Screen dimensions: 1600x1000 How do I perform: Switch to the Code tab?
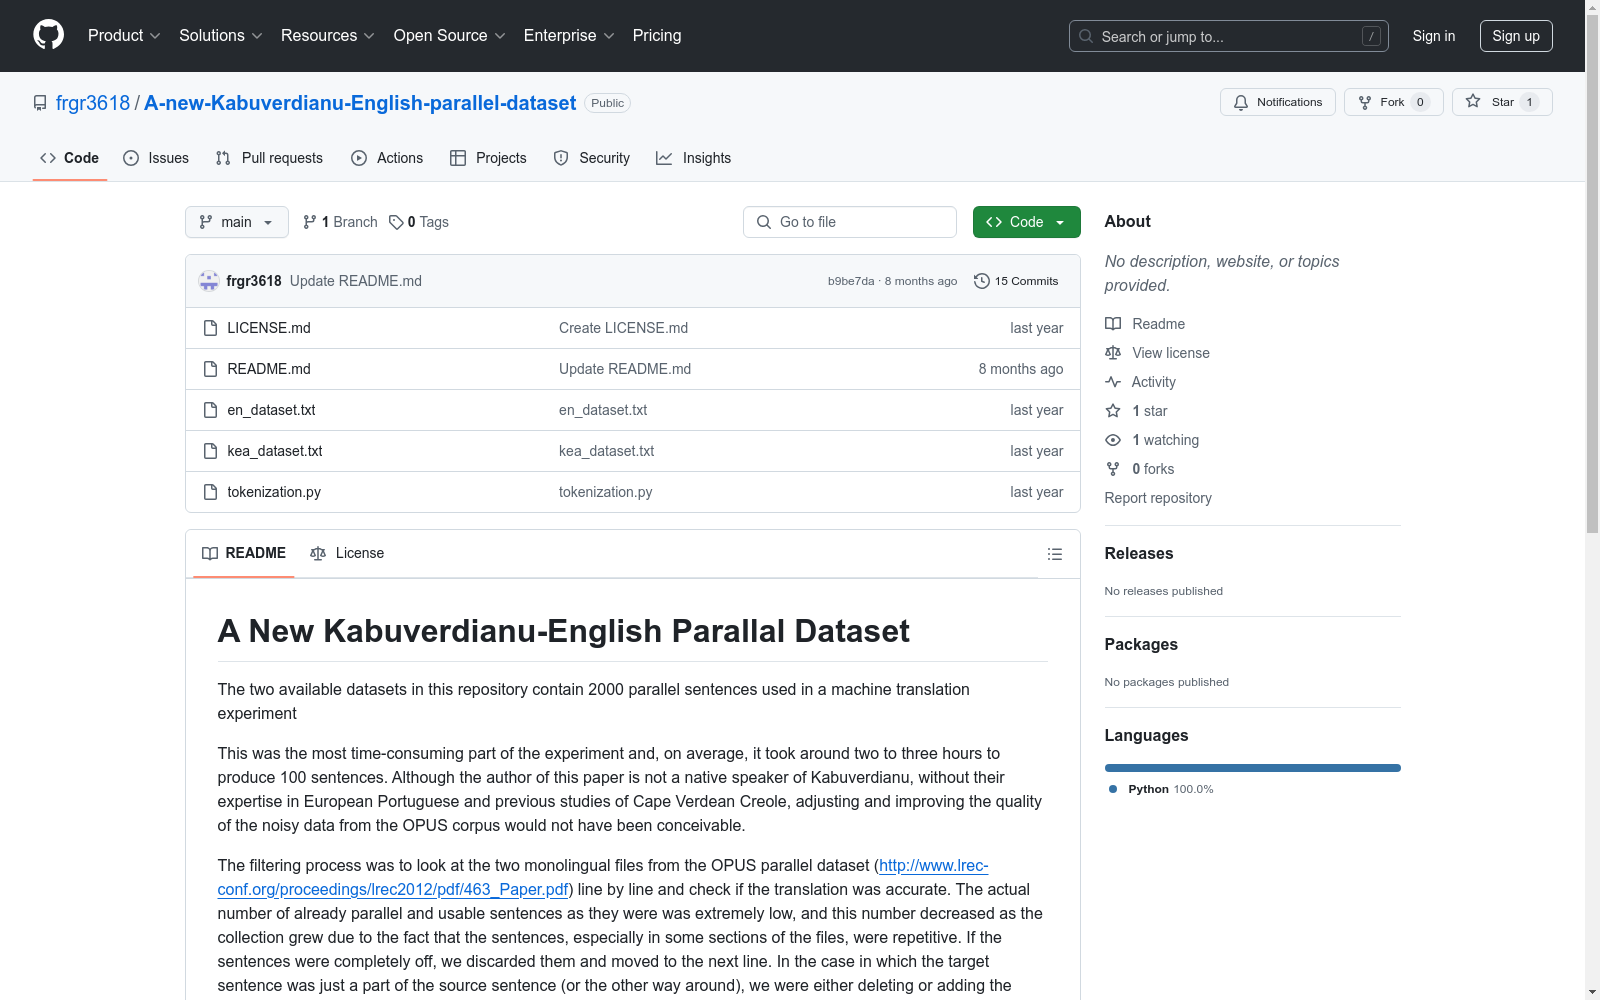pos(70,158)
